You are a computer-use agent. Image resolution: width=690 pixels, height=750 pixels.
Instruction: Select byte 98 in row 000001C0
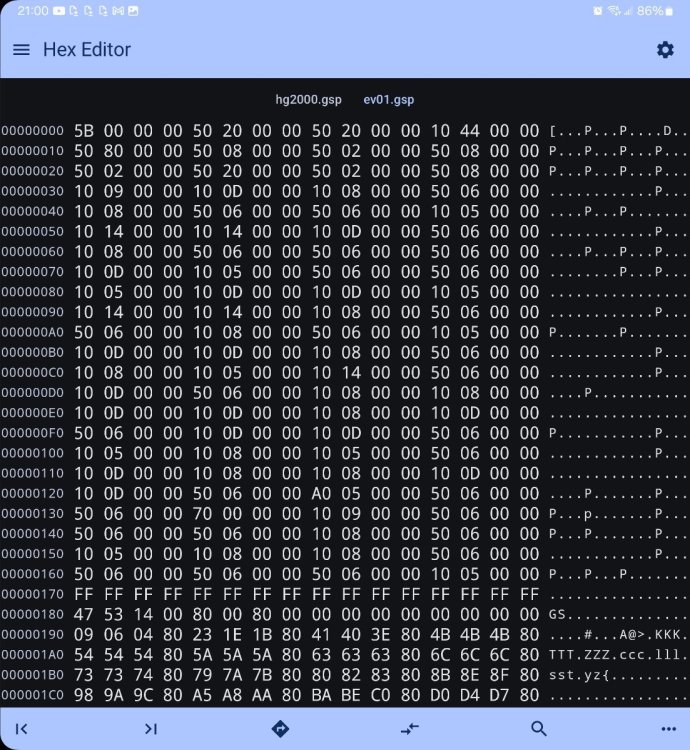click(x=84, y=695)
